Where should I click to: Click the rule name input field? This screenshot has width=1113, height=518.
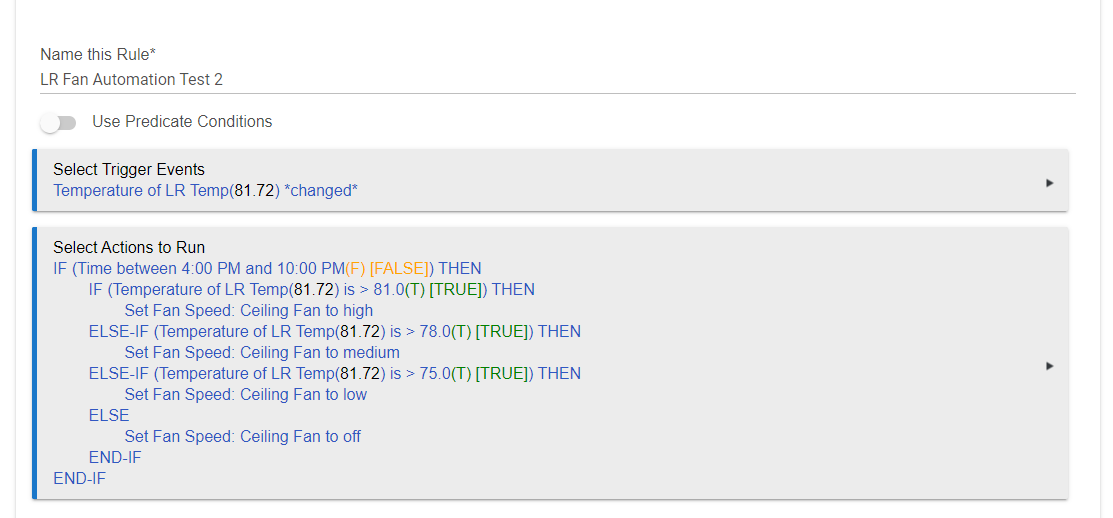pyautogui.click(x=557, y=80)
